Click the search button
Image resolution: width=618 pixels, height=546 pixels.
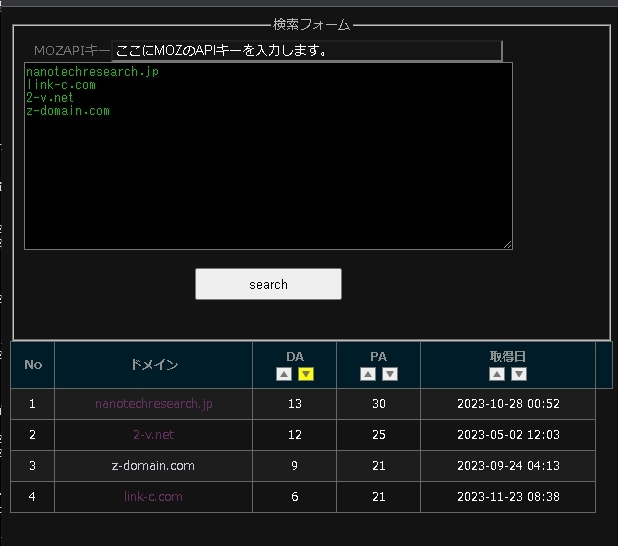click(268, 284)
